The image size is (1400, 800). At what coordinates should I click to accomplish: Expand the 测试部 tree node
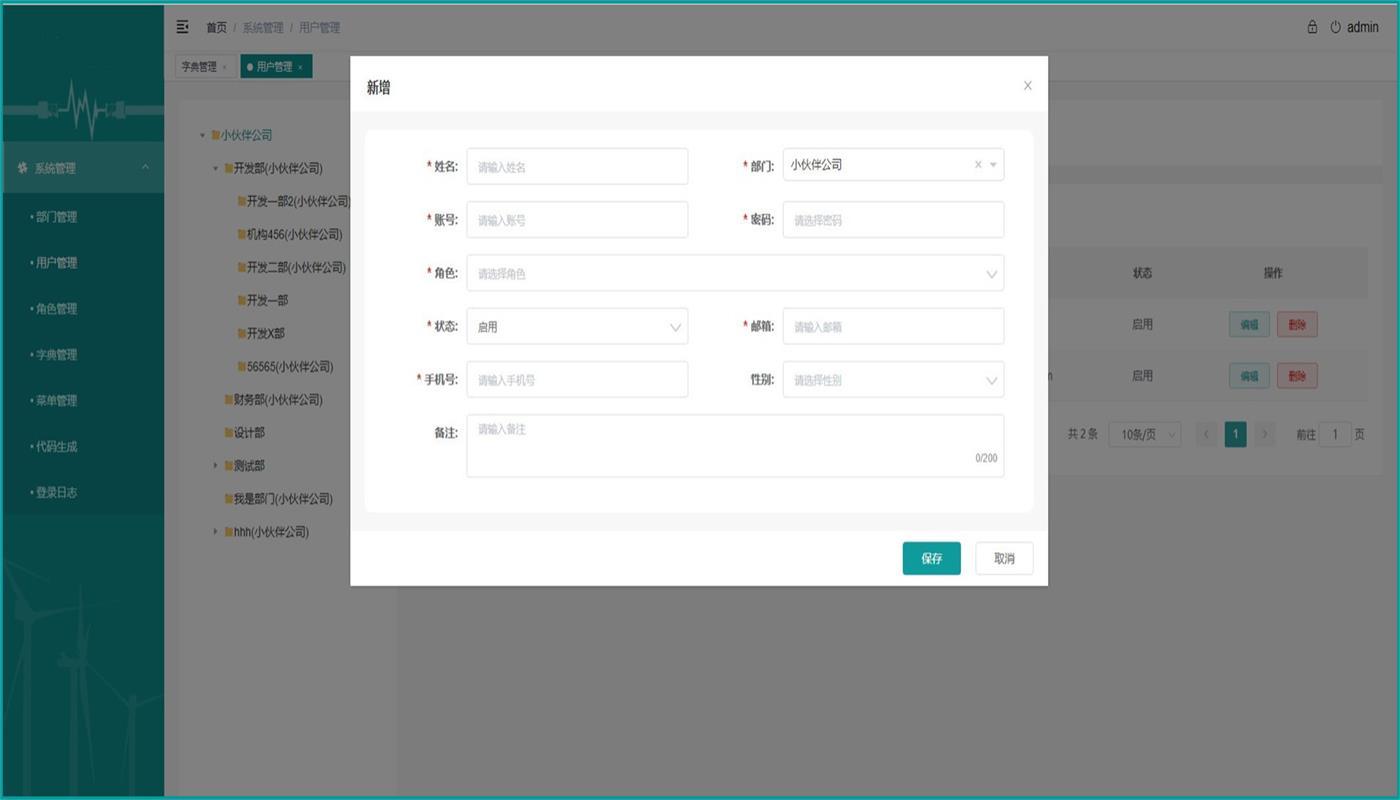pos(215,466)
